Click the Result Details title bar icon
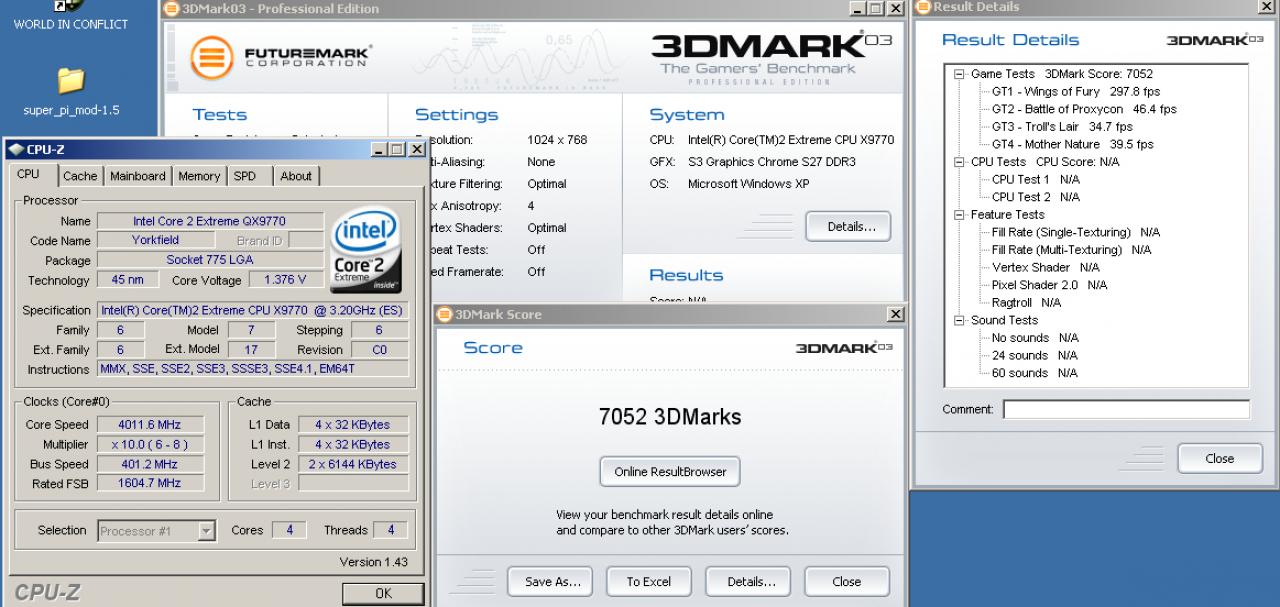1280x607 pixels. point(923,7)
